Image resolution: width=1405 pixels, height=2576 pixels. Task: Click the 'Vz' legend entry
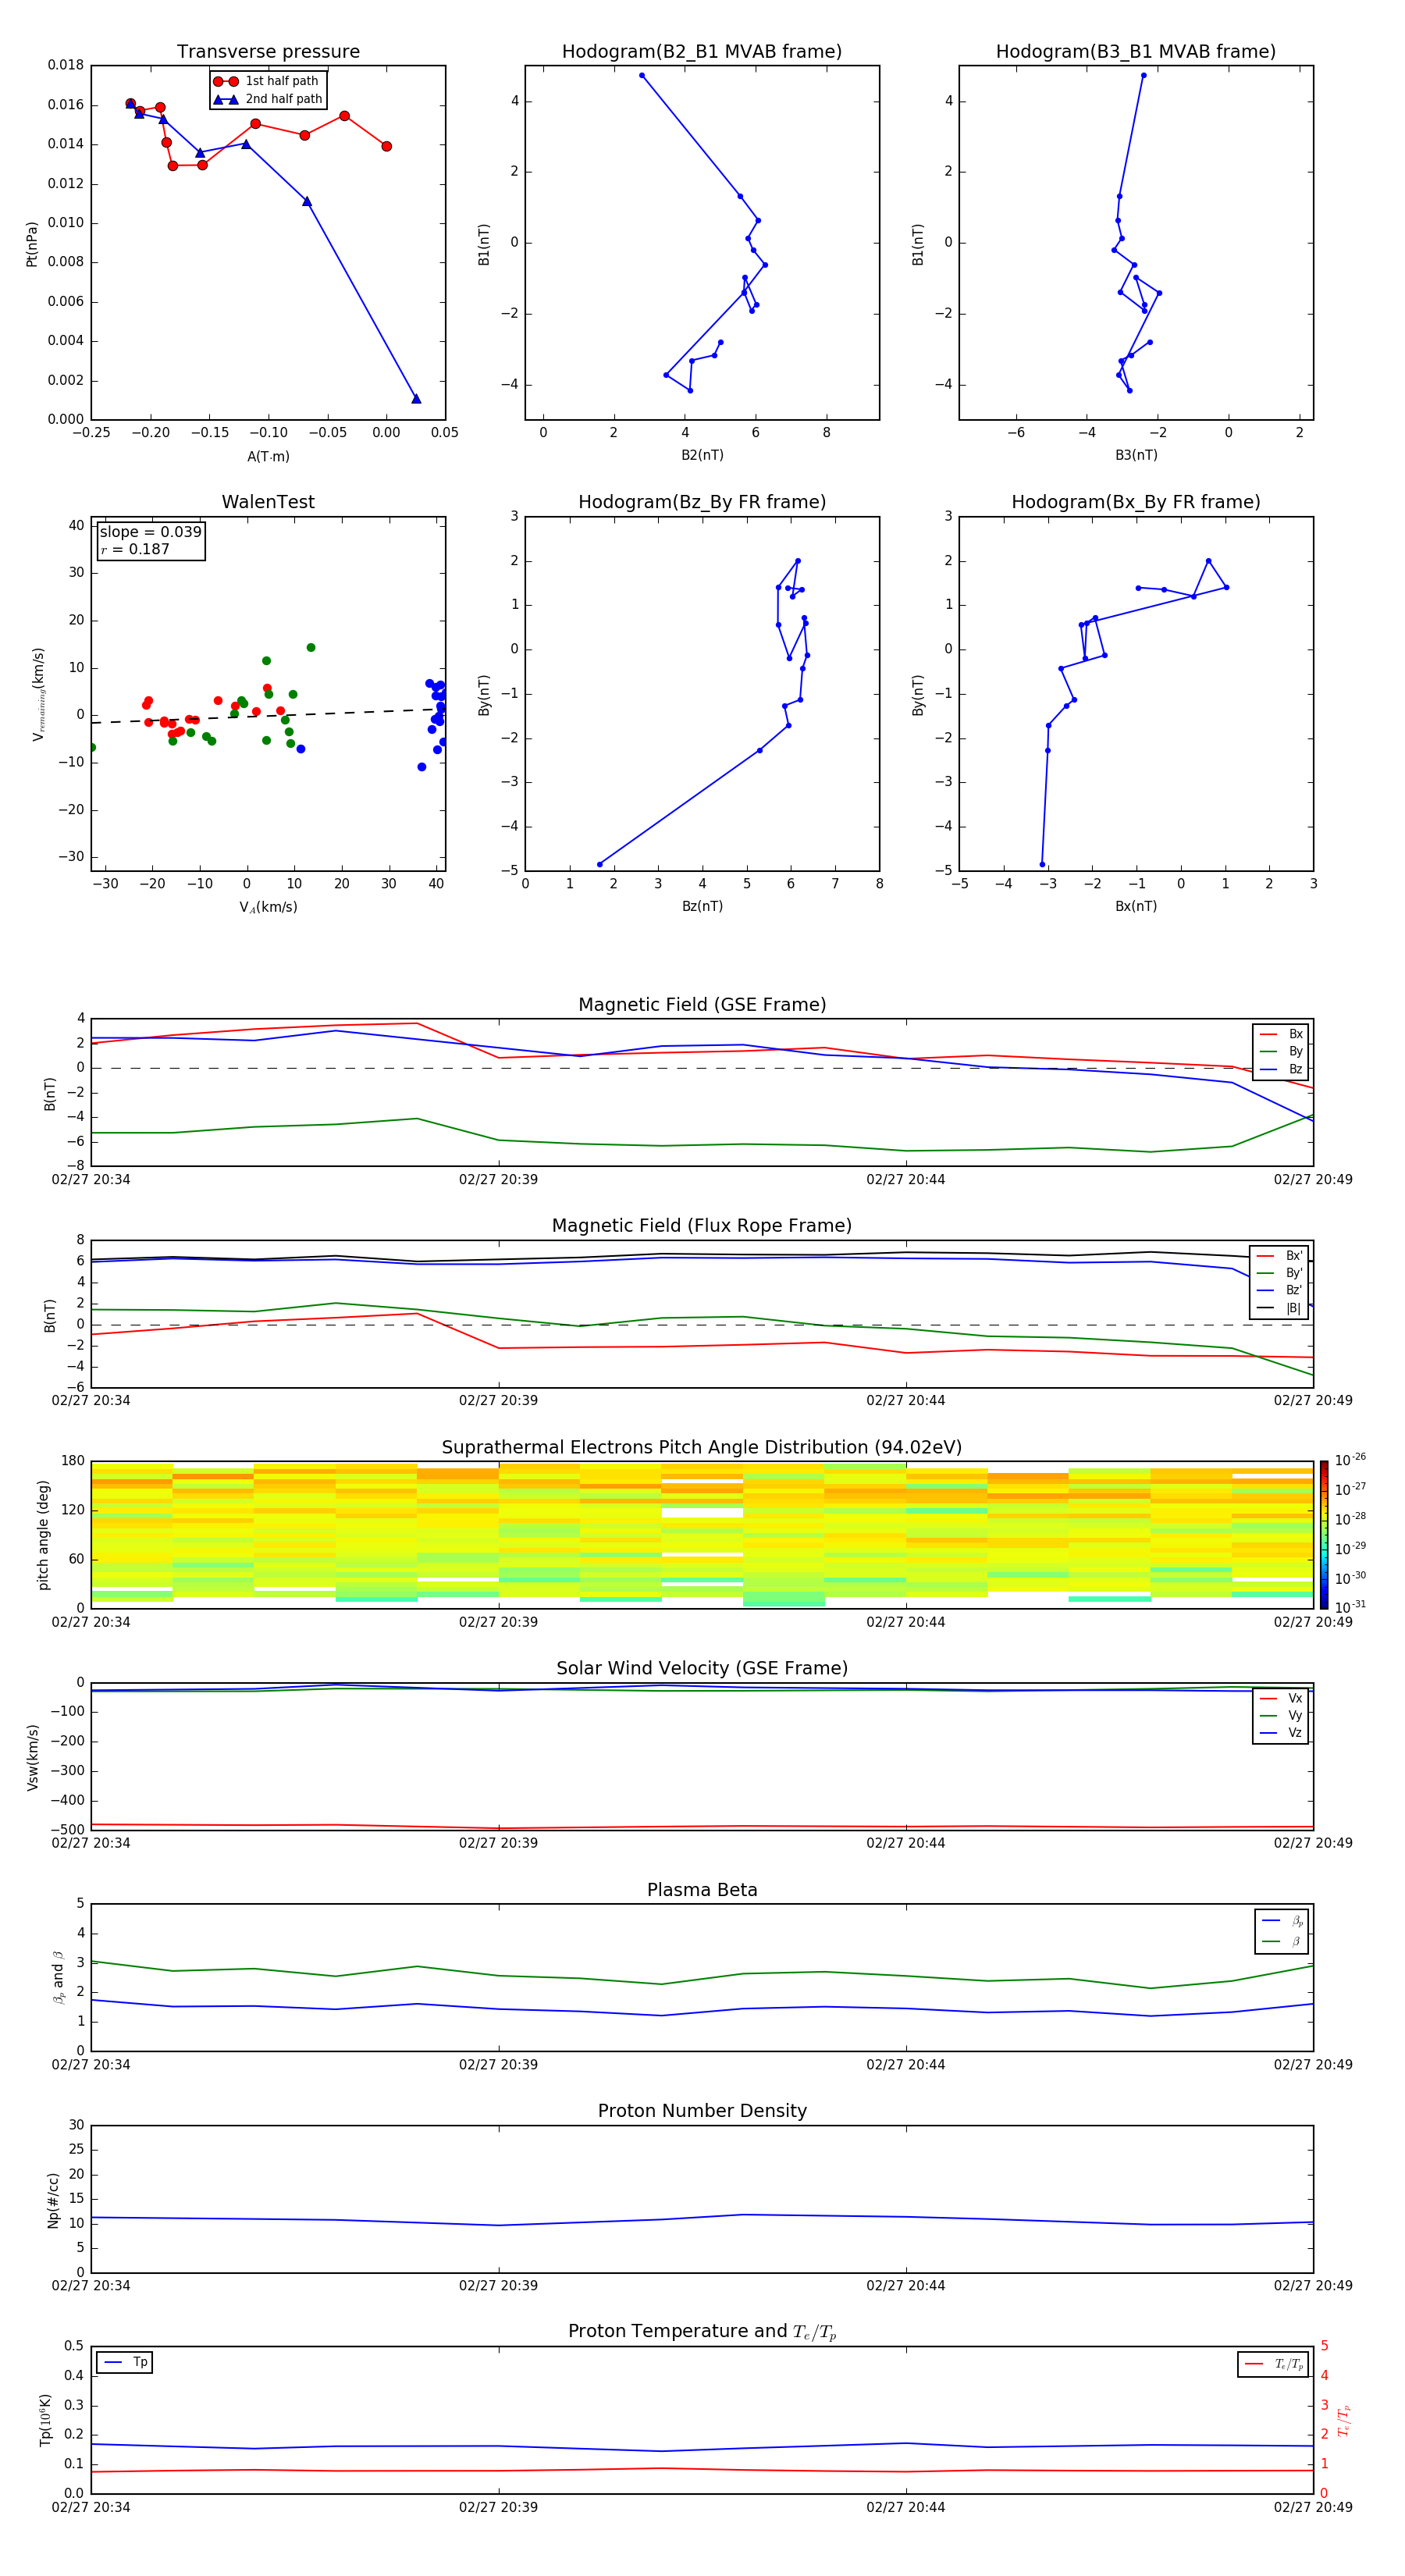point(1281,1733)
